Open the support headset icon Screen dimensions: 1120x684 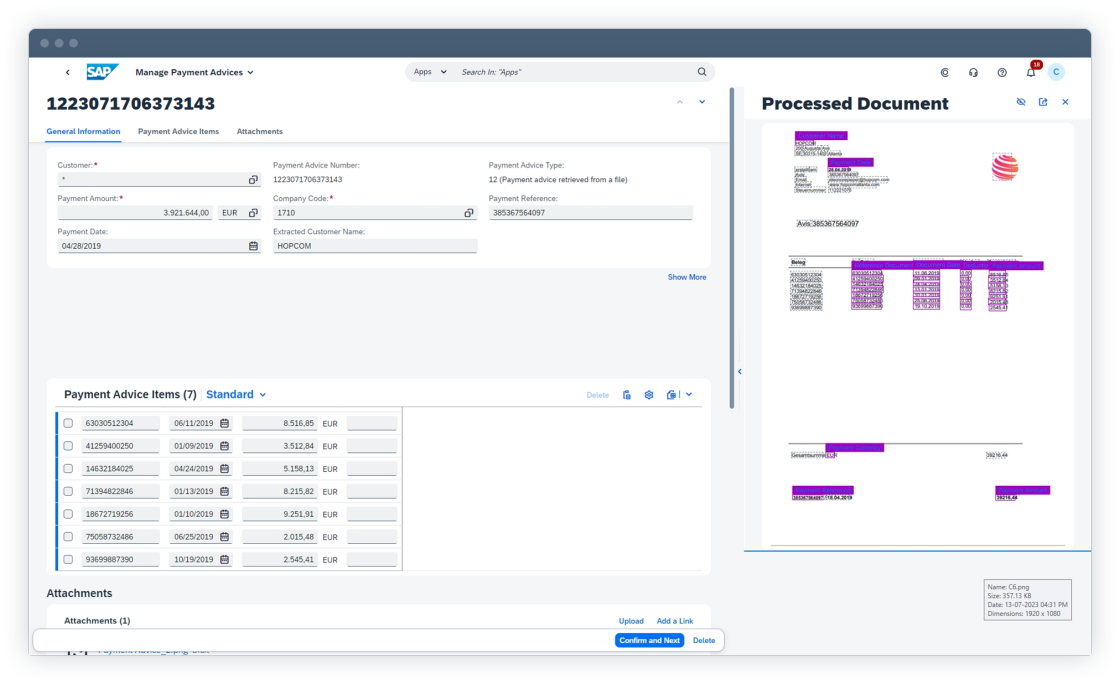pos(973,73)
